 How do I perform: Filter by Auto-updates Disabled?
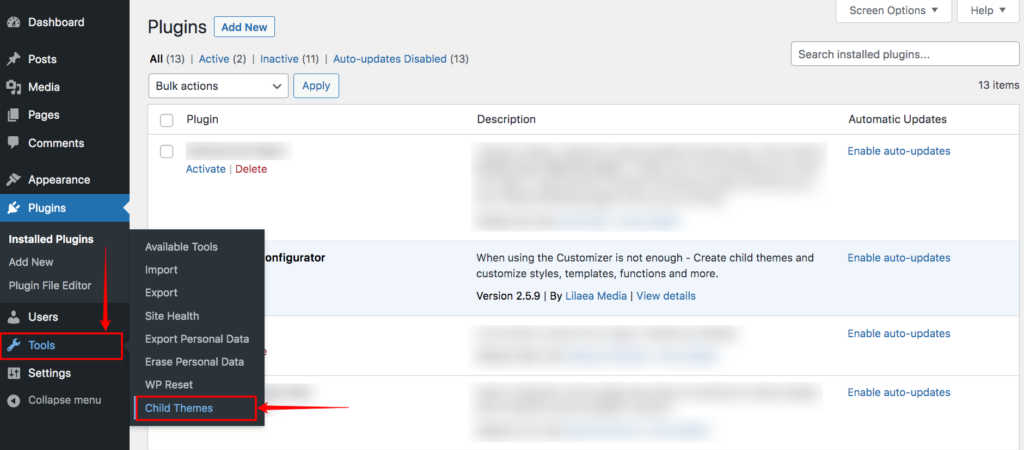click(x=390, y=59)
